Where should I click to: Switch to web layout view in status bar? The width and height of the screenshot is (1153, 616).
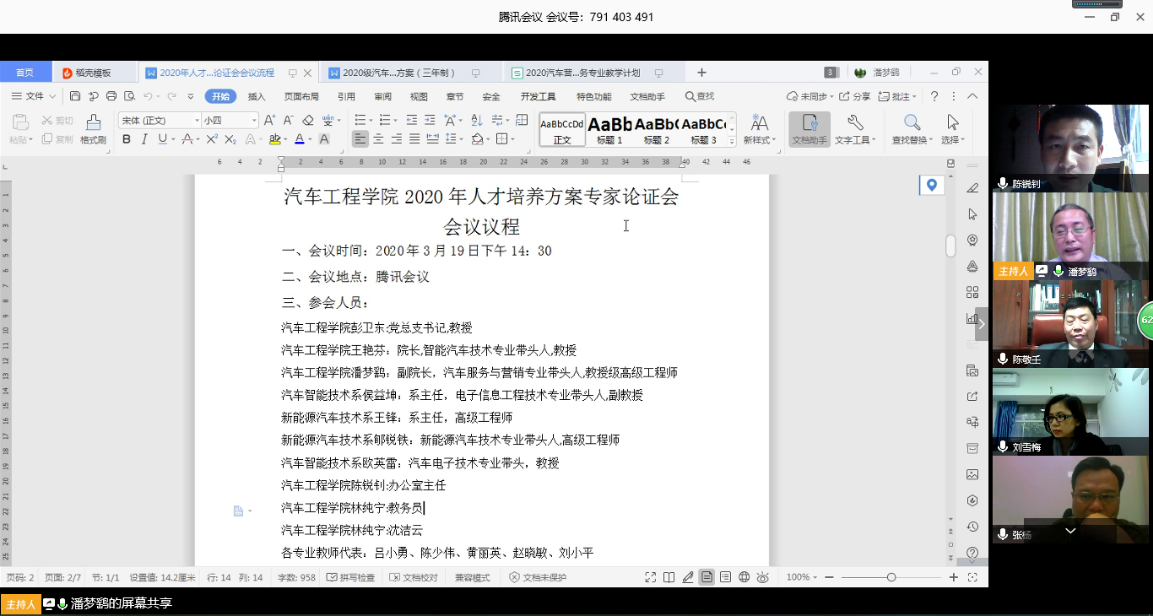pyautogui.click(x=744, y=577)
